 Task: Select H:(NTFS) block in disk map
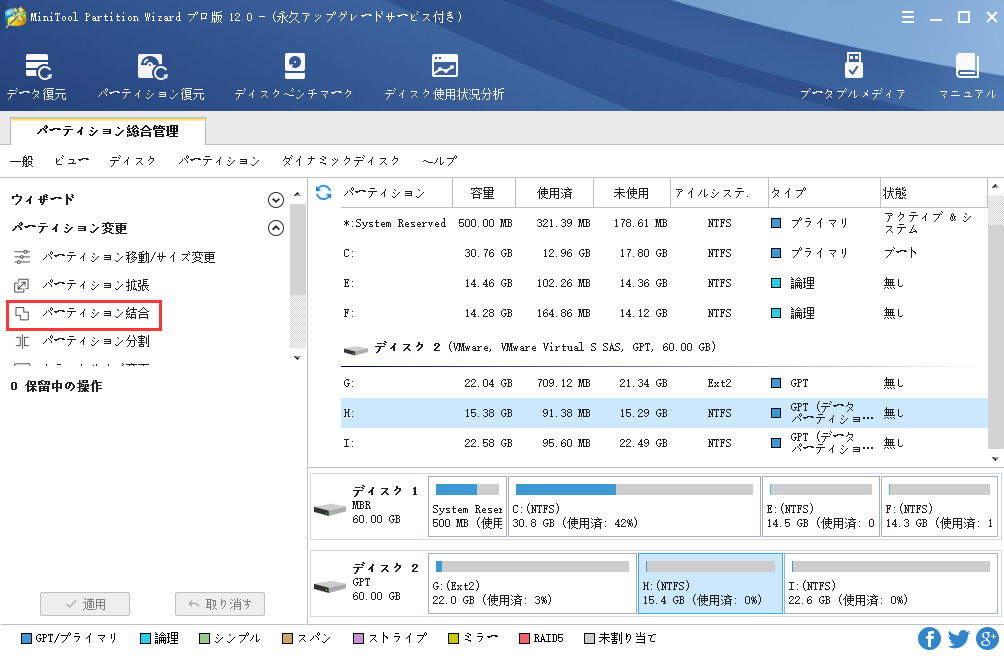click(710, 583)
